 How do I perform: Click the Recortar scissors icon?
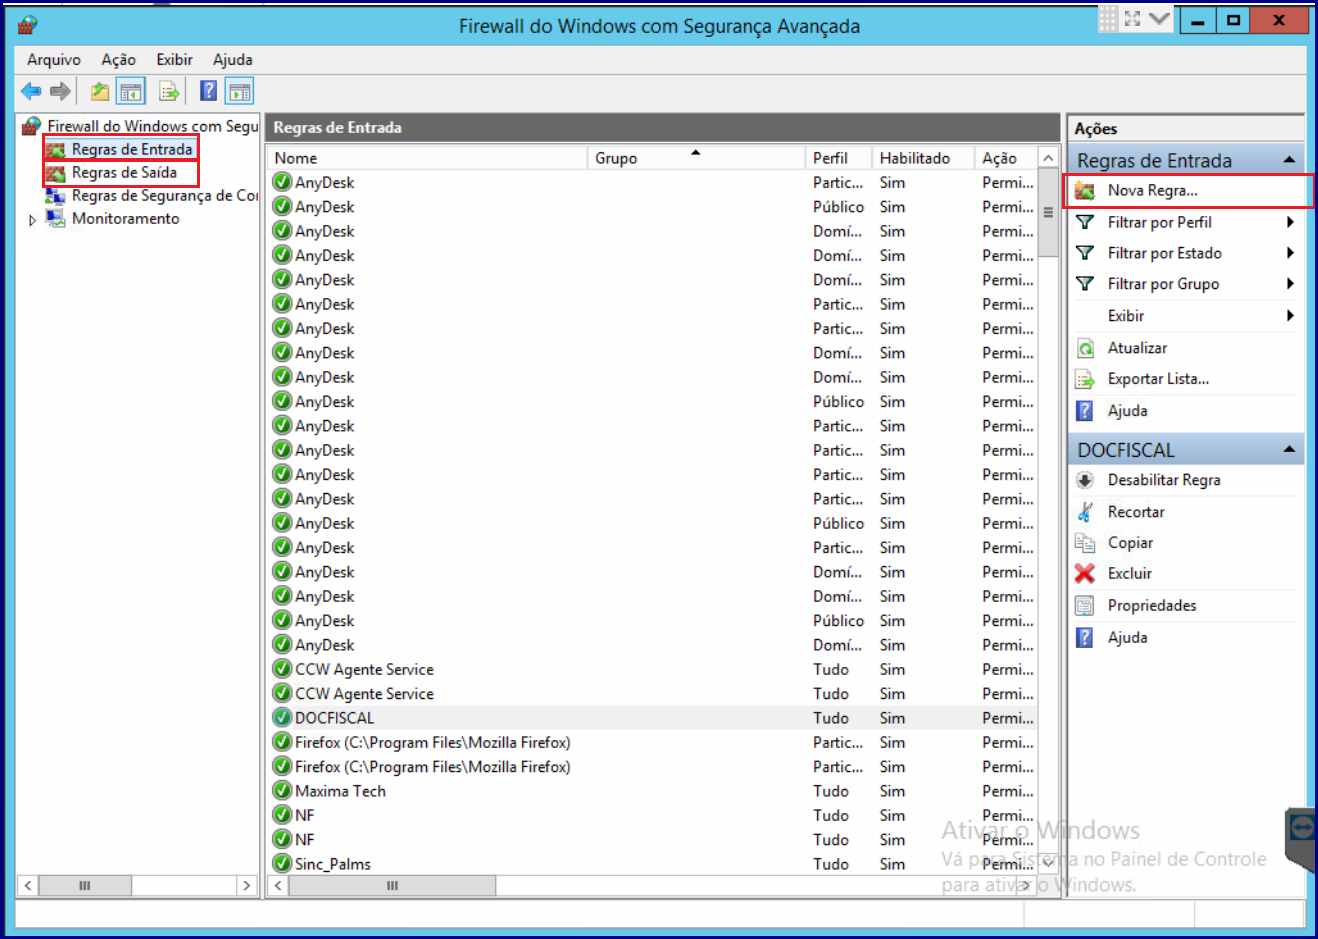coord(1084,512)
